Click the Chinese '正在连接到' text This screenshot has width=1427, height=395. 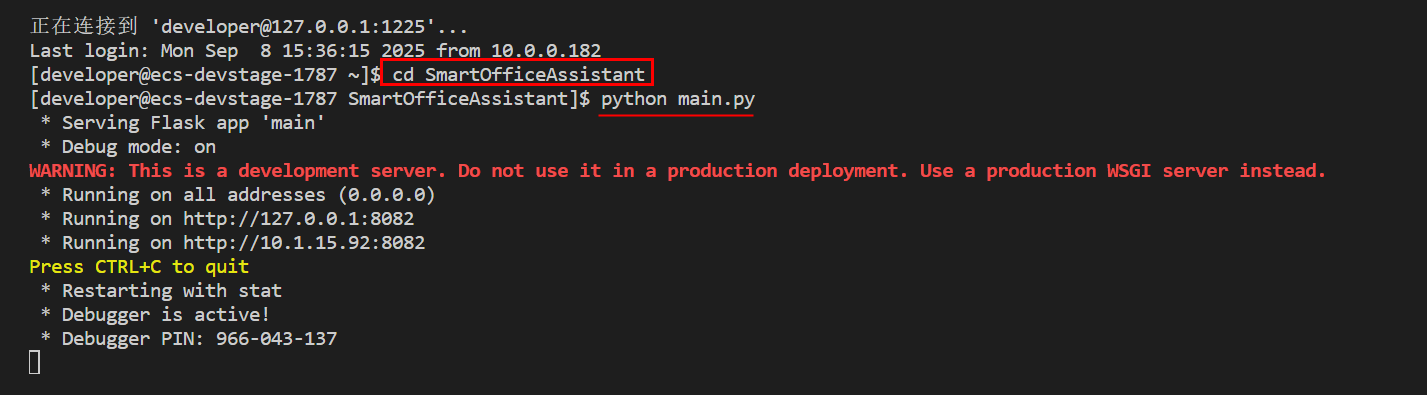[84, 26]
